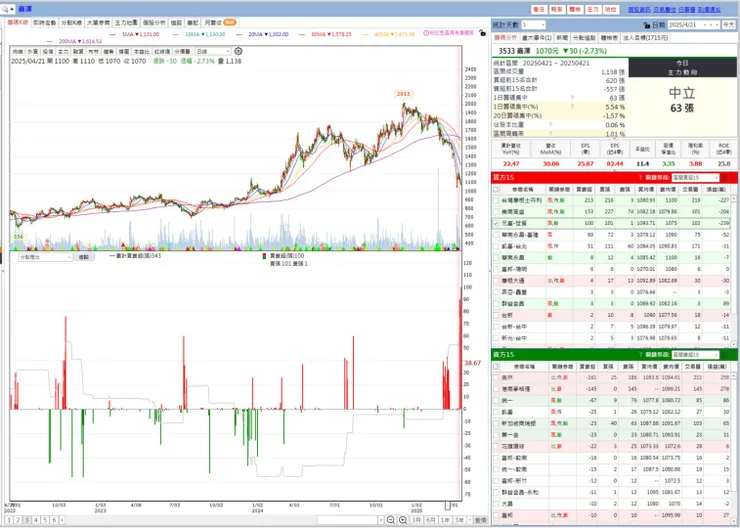
Task: Open the 分點進出 indicator dropdown
Action: (45, 257)
